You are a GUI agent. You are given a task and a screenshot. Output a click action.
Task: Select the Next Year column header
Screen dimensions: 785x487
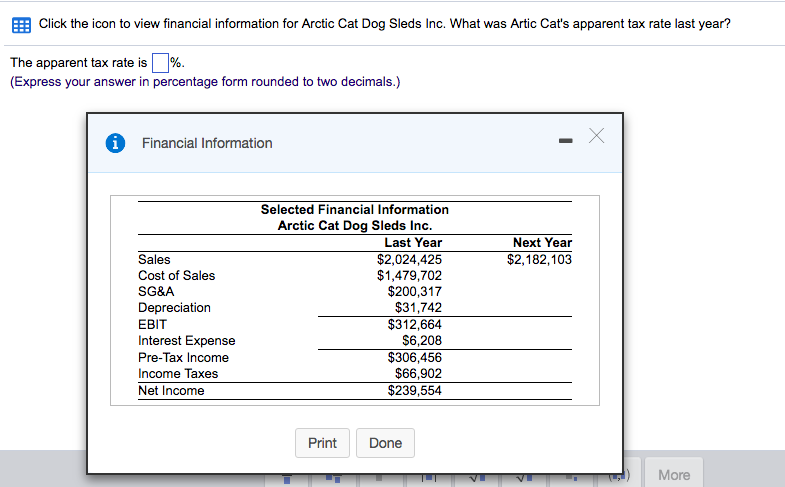(542, 242)
